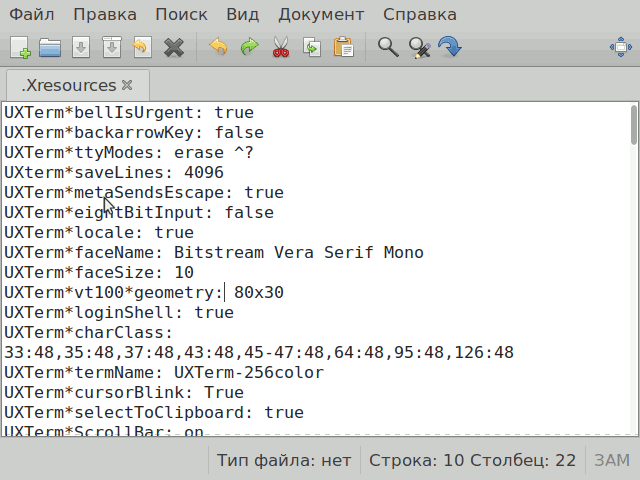Revert the document to saved version
Viewport: 640px width, 480px height.
[x=142, y=47]
